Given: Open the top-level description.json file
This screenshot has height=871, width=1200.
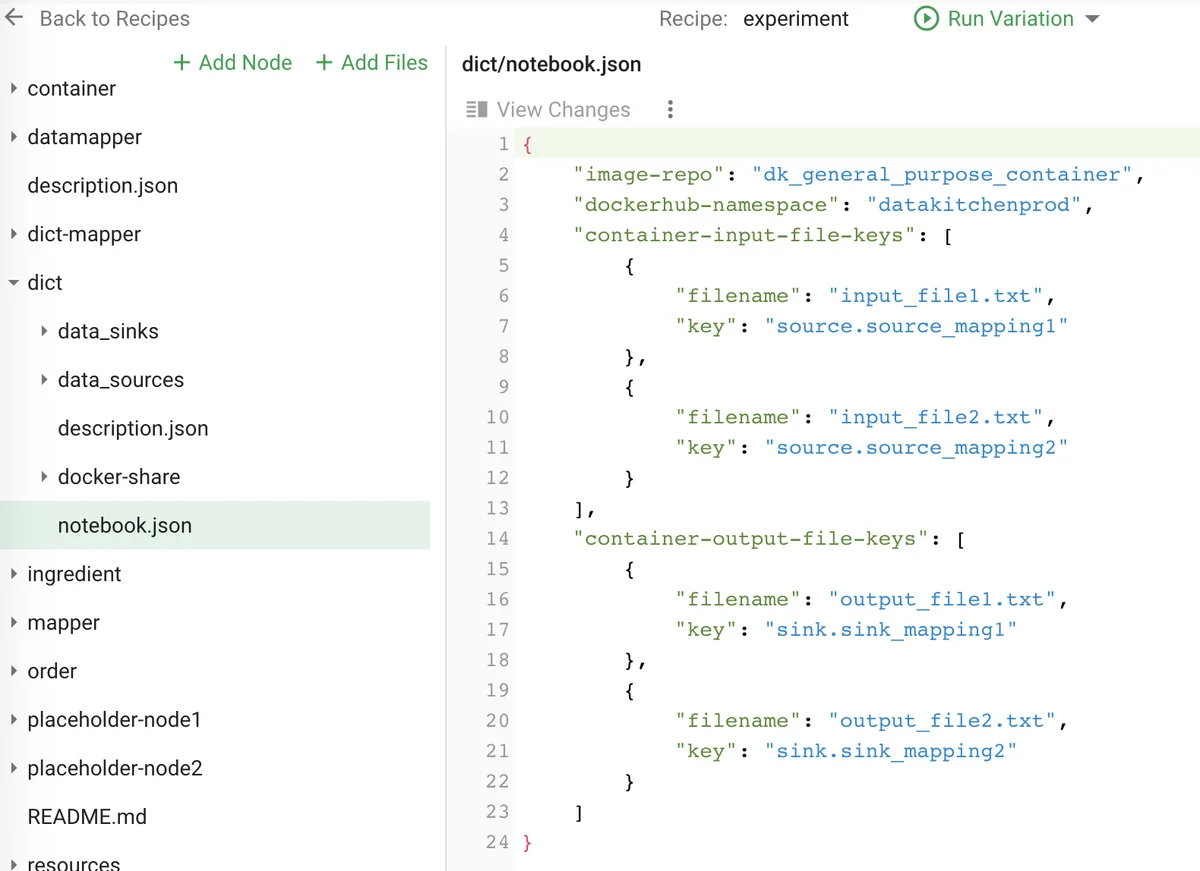Looking at the screenshot, I should click(x=102, y=186).
